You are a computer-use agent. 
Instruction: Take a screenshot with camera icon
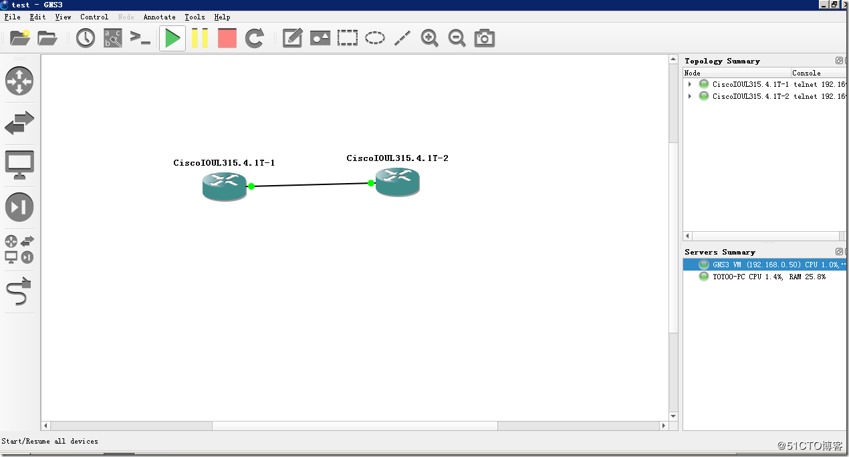(x=485, y=38)
